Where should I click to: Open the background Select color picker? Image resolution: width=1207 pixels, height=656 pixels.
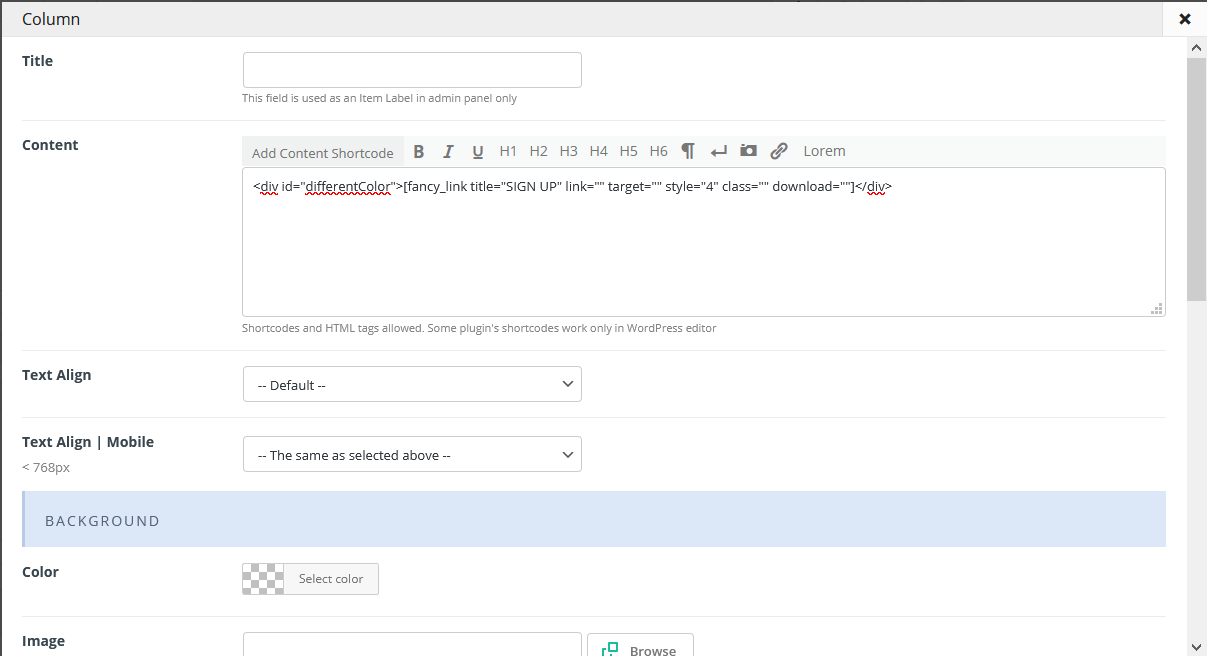coord(330,579)
